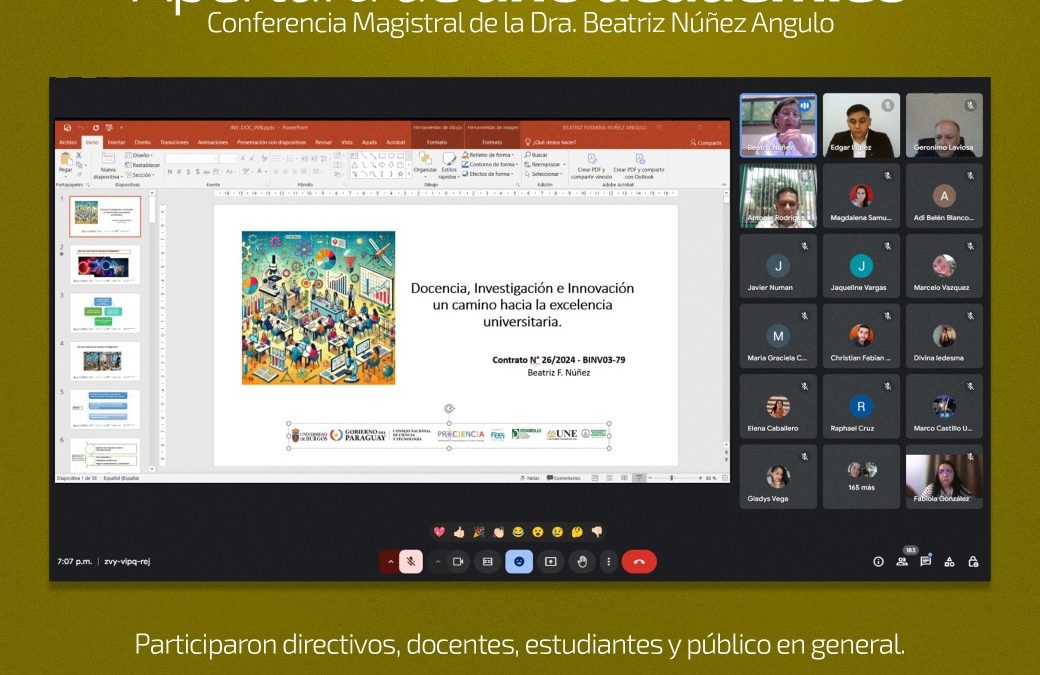Expand video settings chevron beside camera
The image size is (1040, 675).
pos(437,562)
